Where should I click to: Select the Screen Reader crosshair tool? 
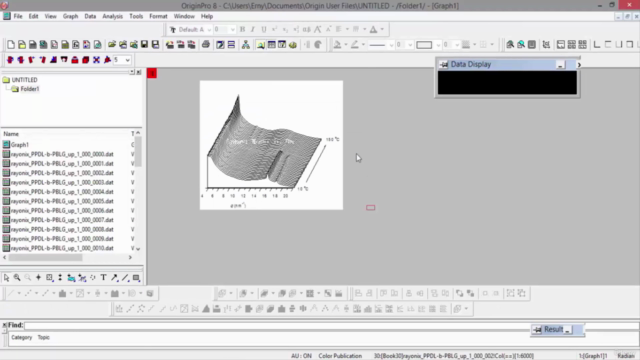point(39,278)
